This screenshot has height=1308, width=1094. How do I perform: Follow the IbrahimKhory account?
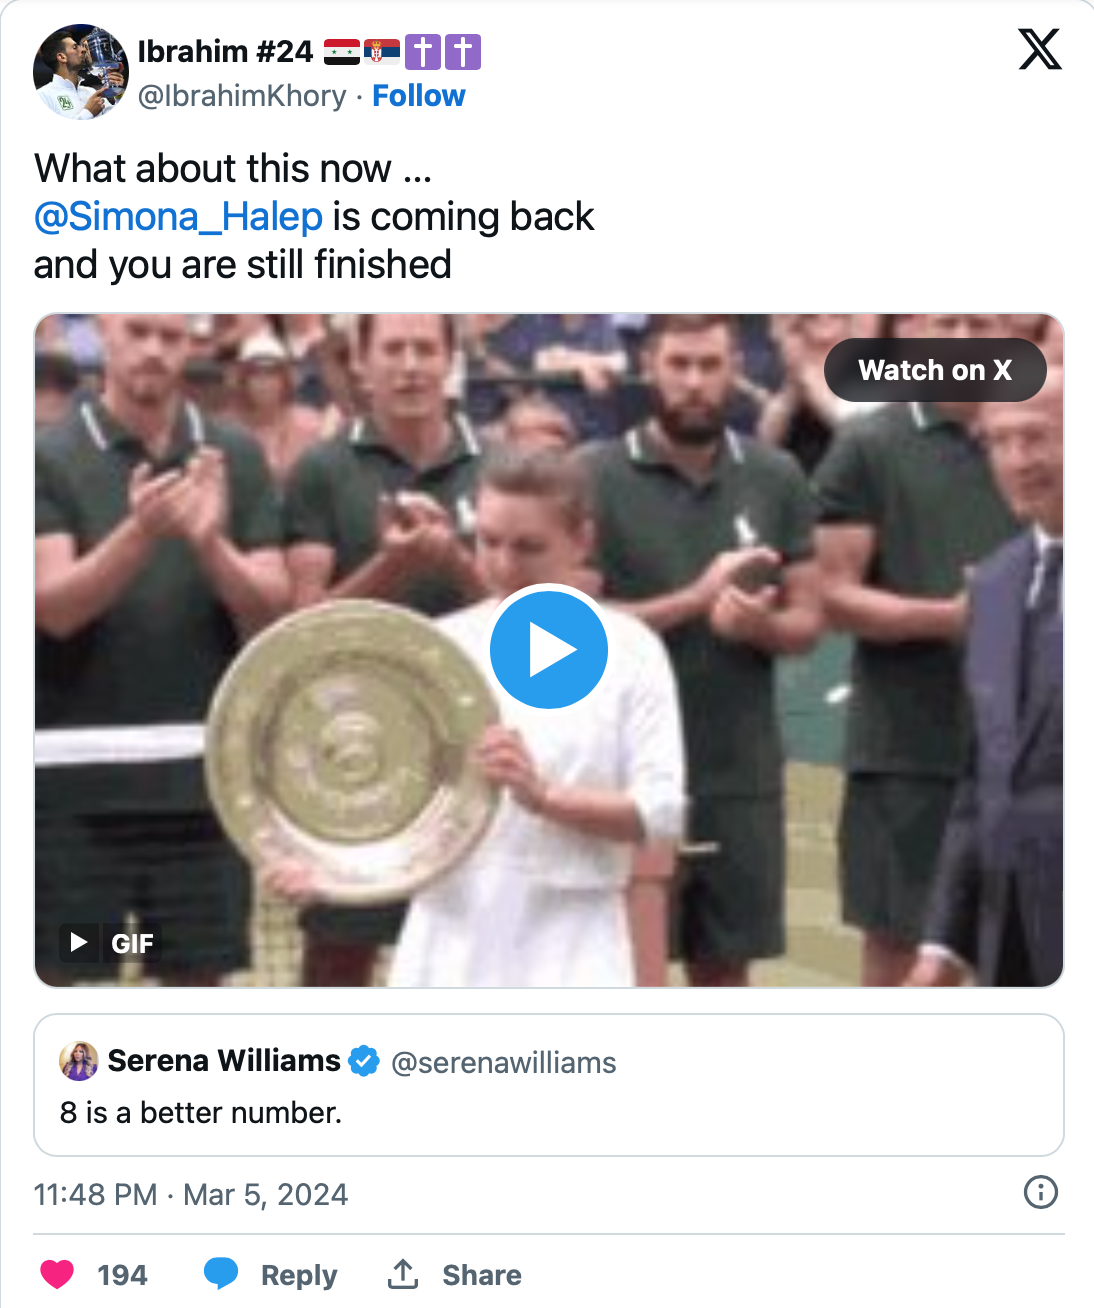pos(418,96)
